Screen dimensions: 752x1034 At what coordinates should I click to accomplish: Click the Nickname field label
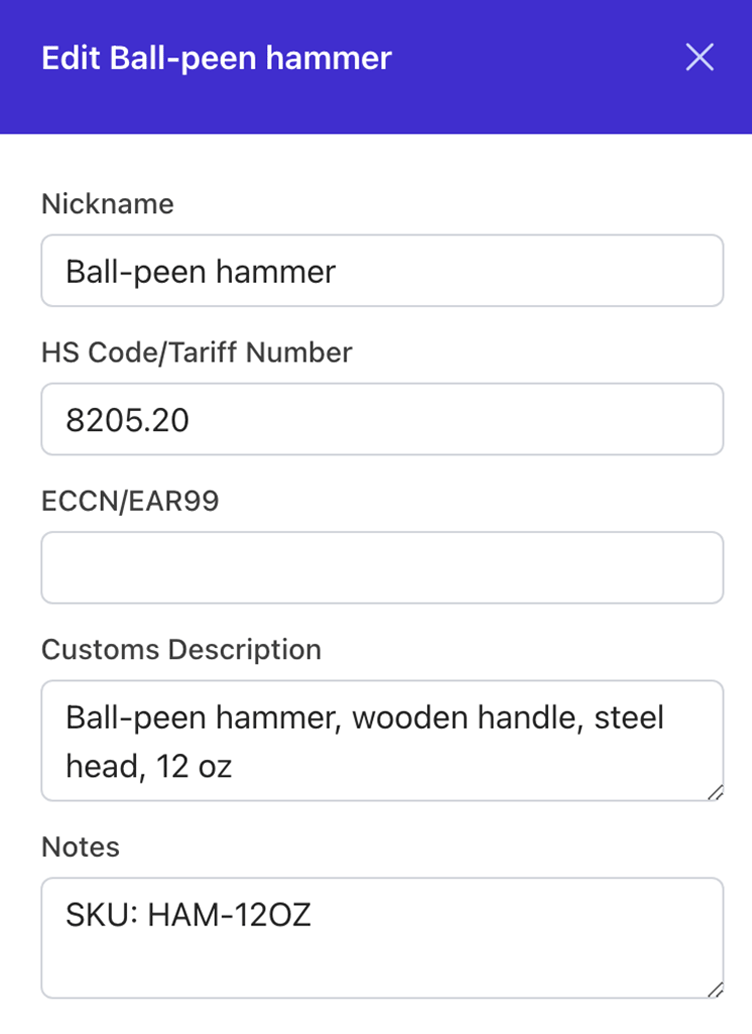click(107, 204)
